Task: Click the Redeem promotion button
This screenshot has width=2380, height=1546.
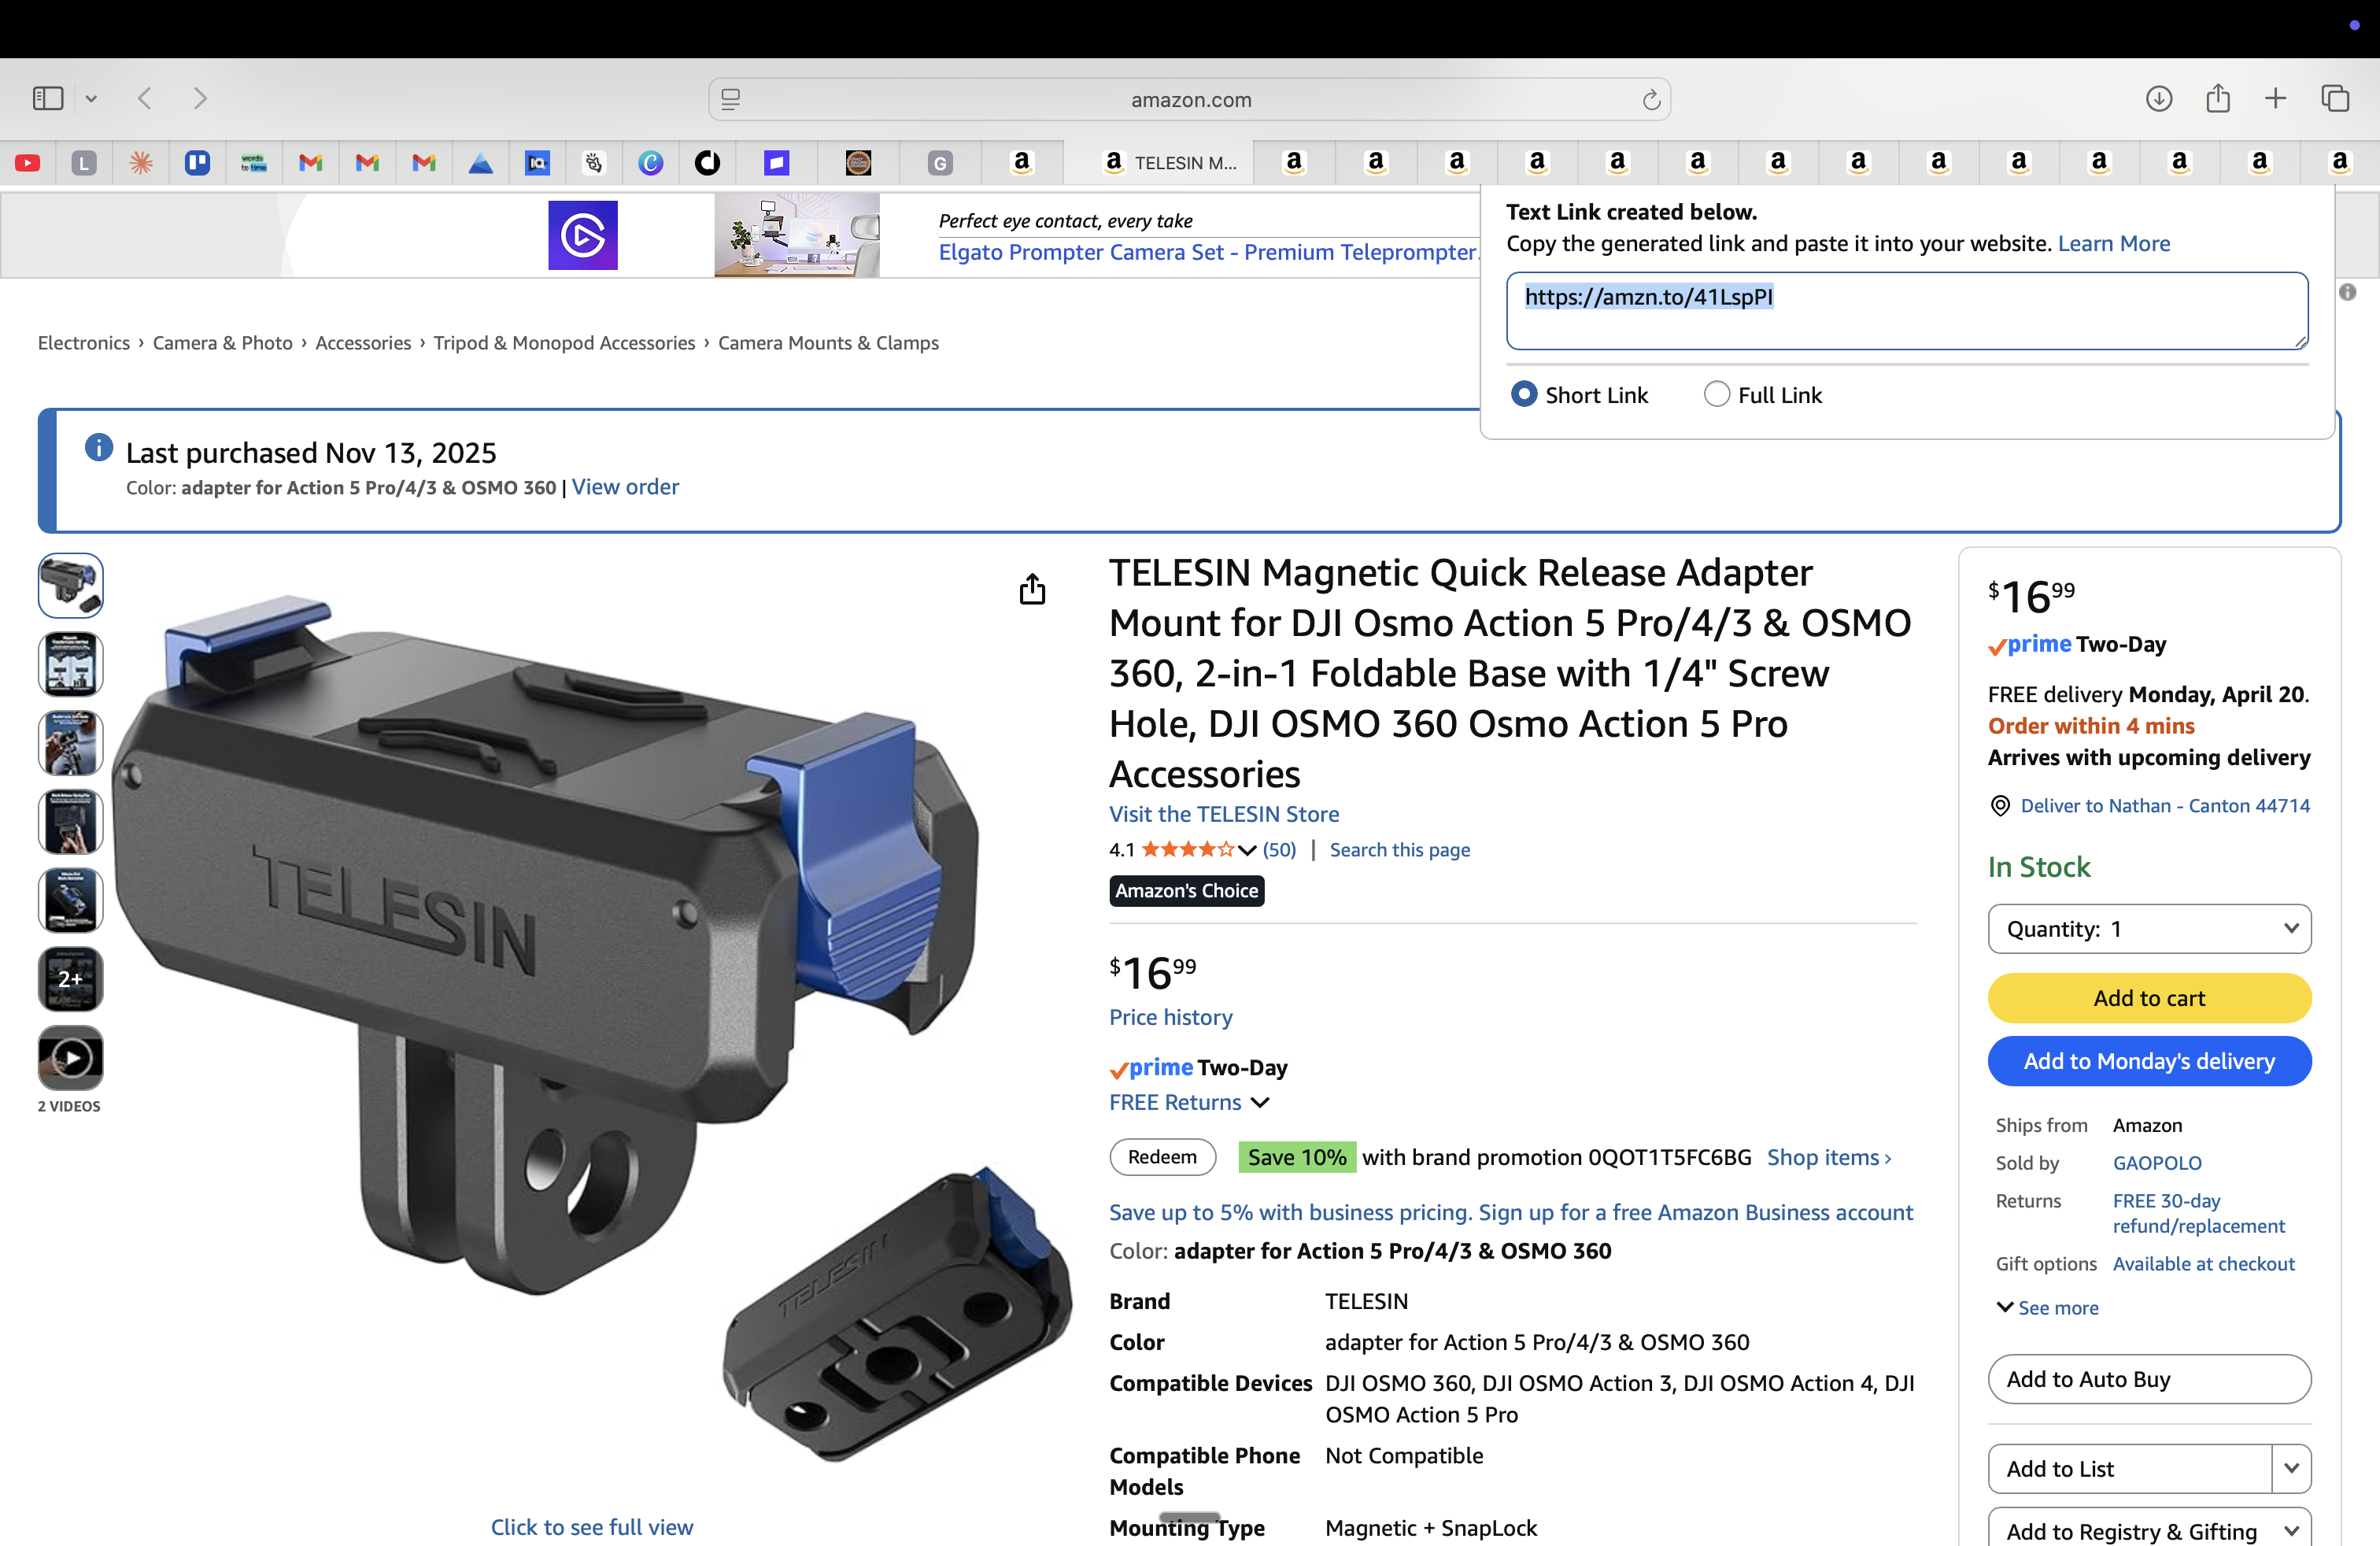Action: coord(1162,1157)
